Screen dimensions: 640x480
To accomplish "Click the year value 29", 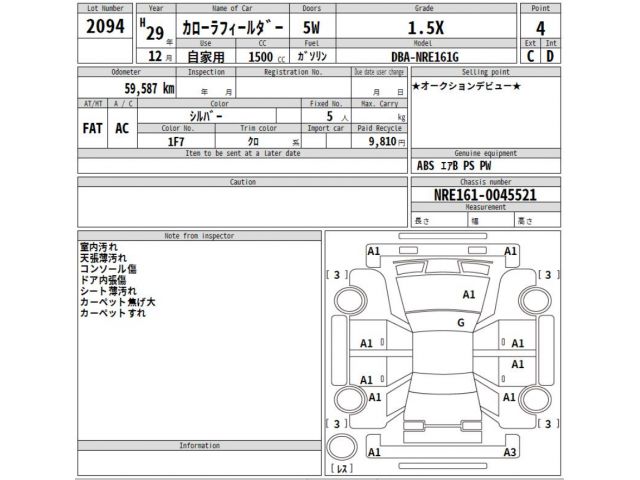I will tap(155, 33).
